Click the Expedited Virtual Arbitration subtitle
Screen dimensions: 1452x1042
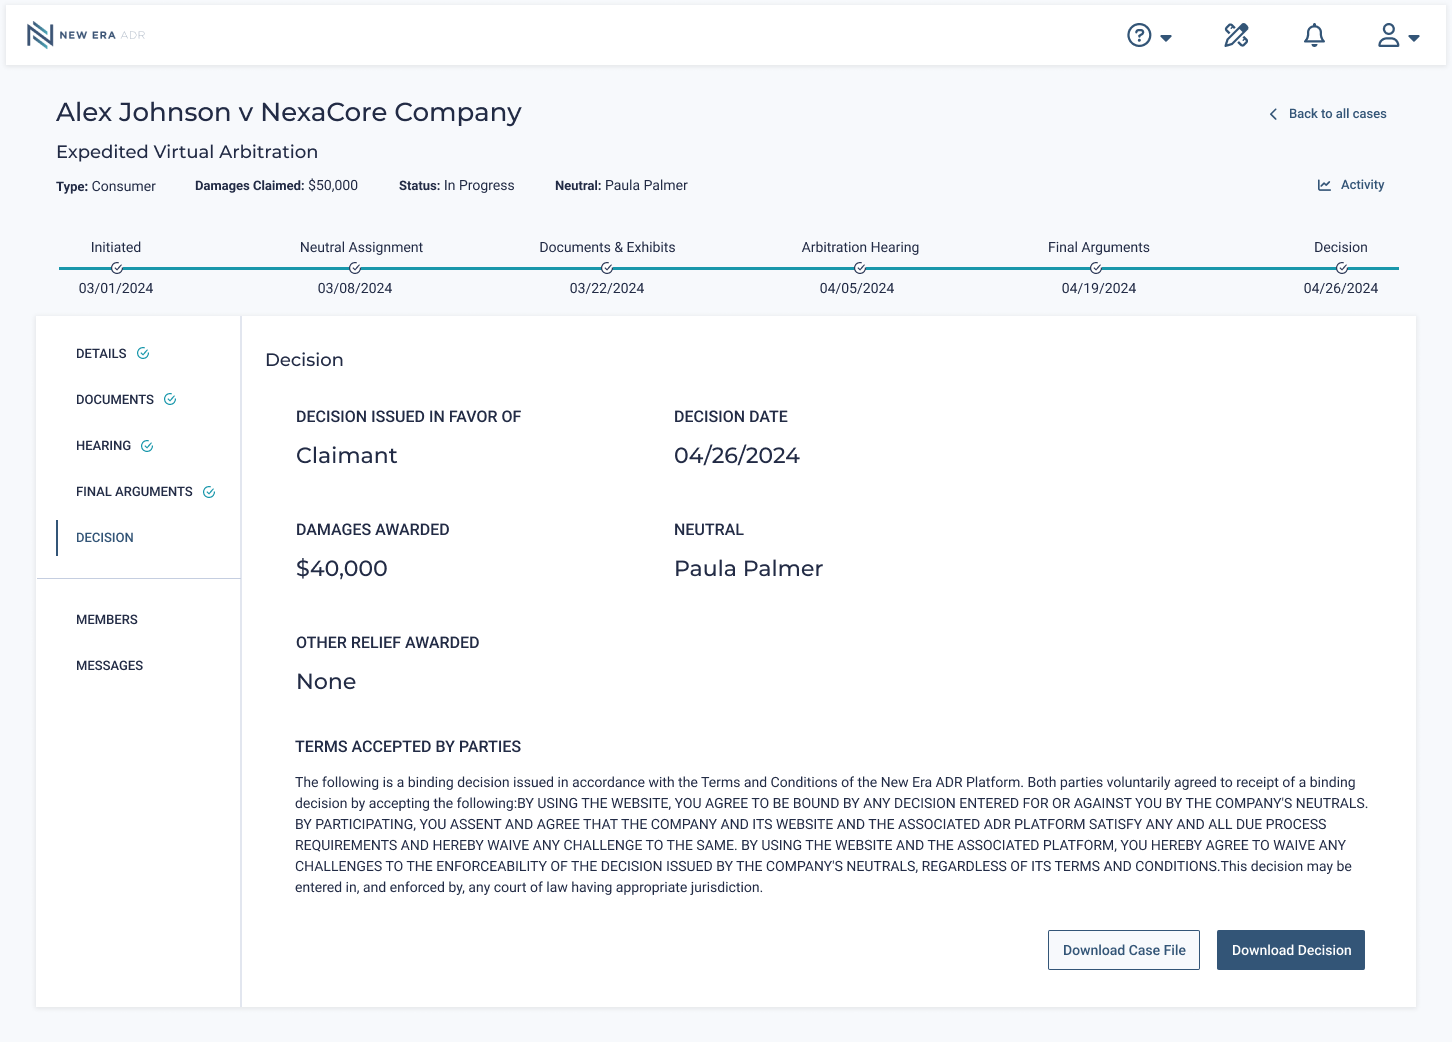187,152
